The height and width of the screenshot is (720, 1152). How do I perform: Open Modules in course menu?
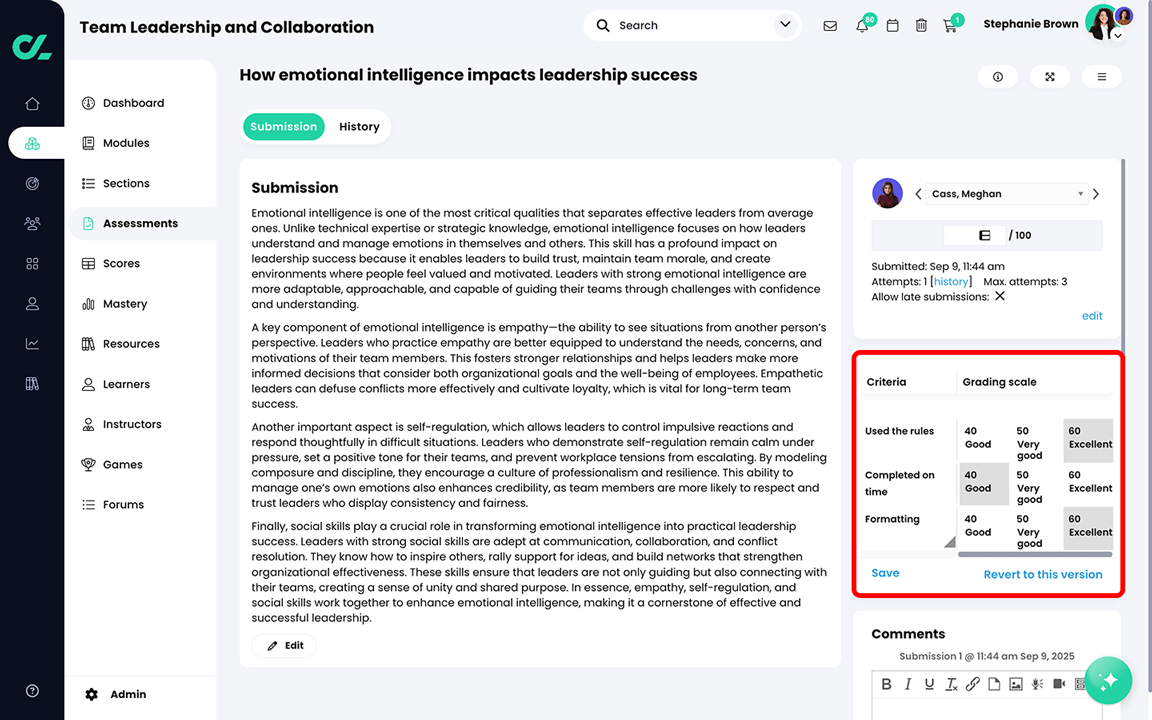tap(126, 143)
